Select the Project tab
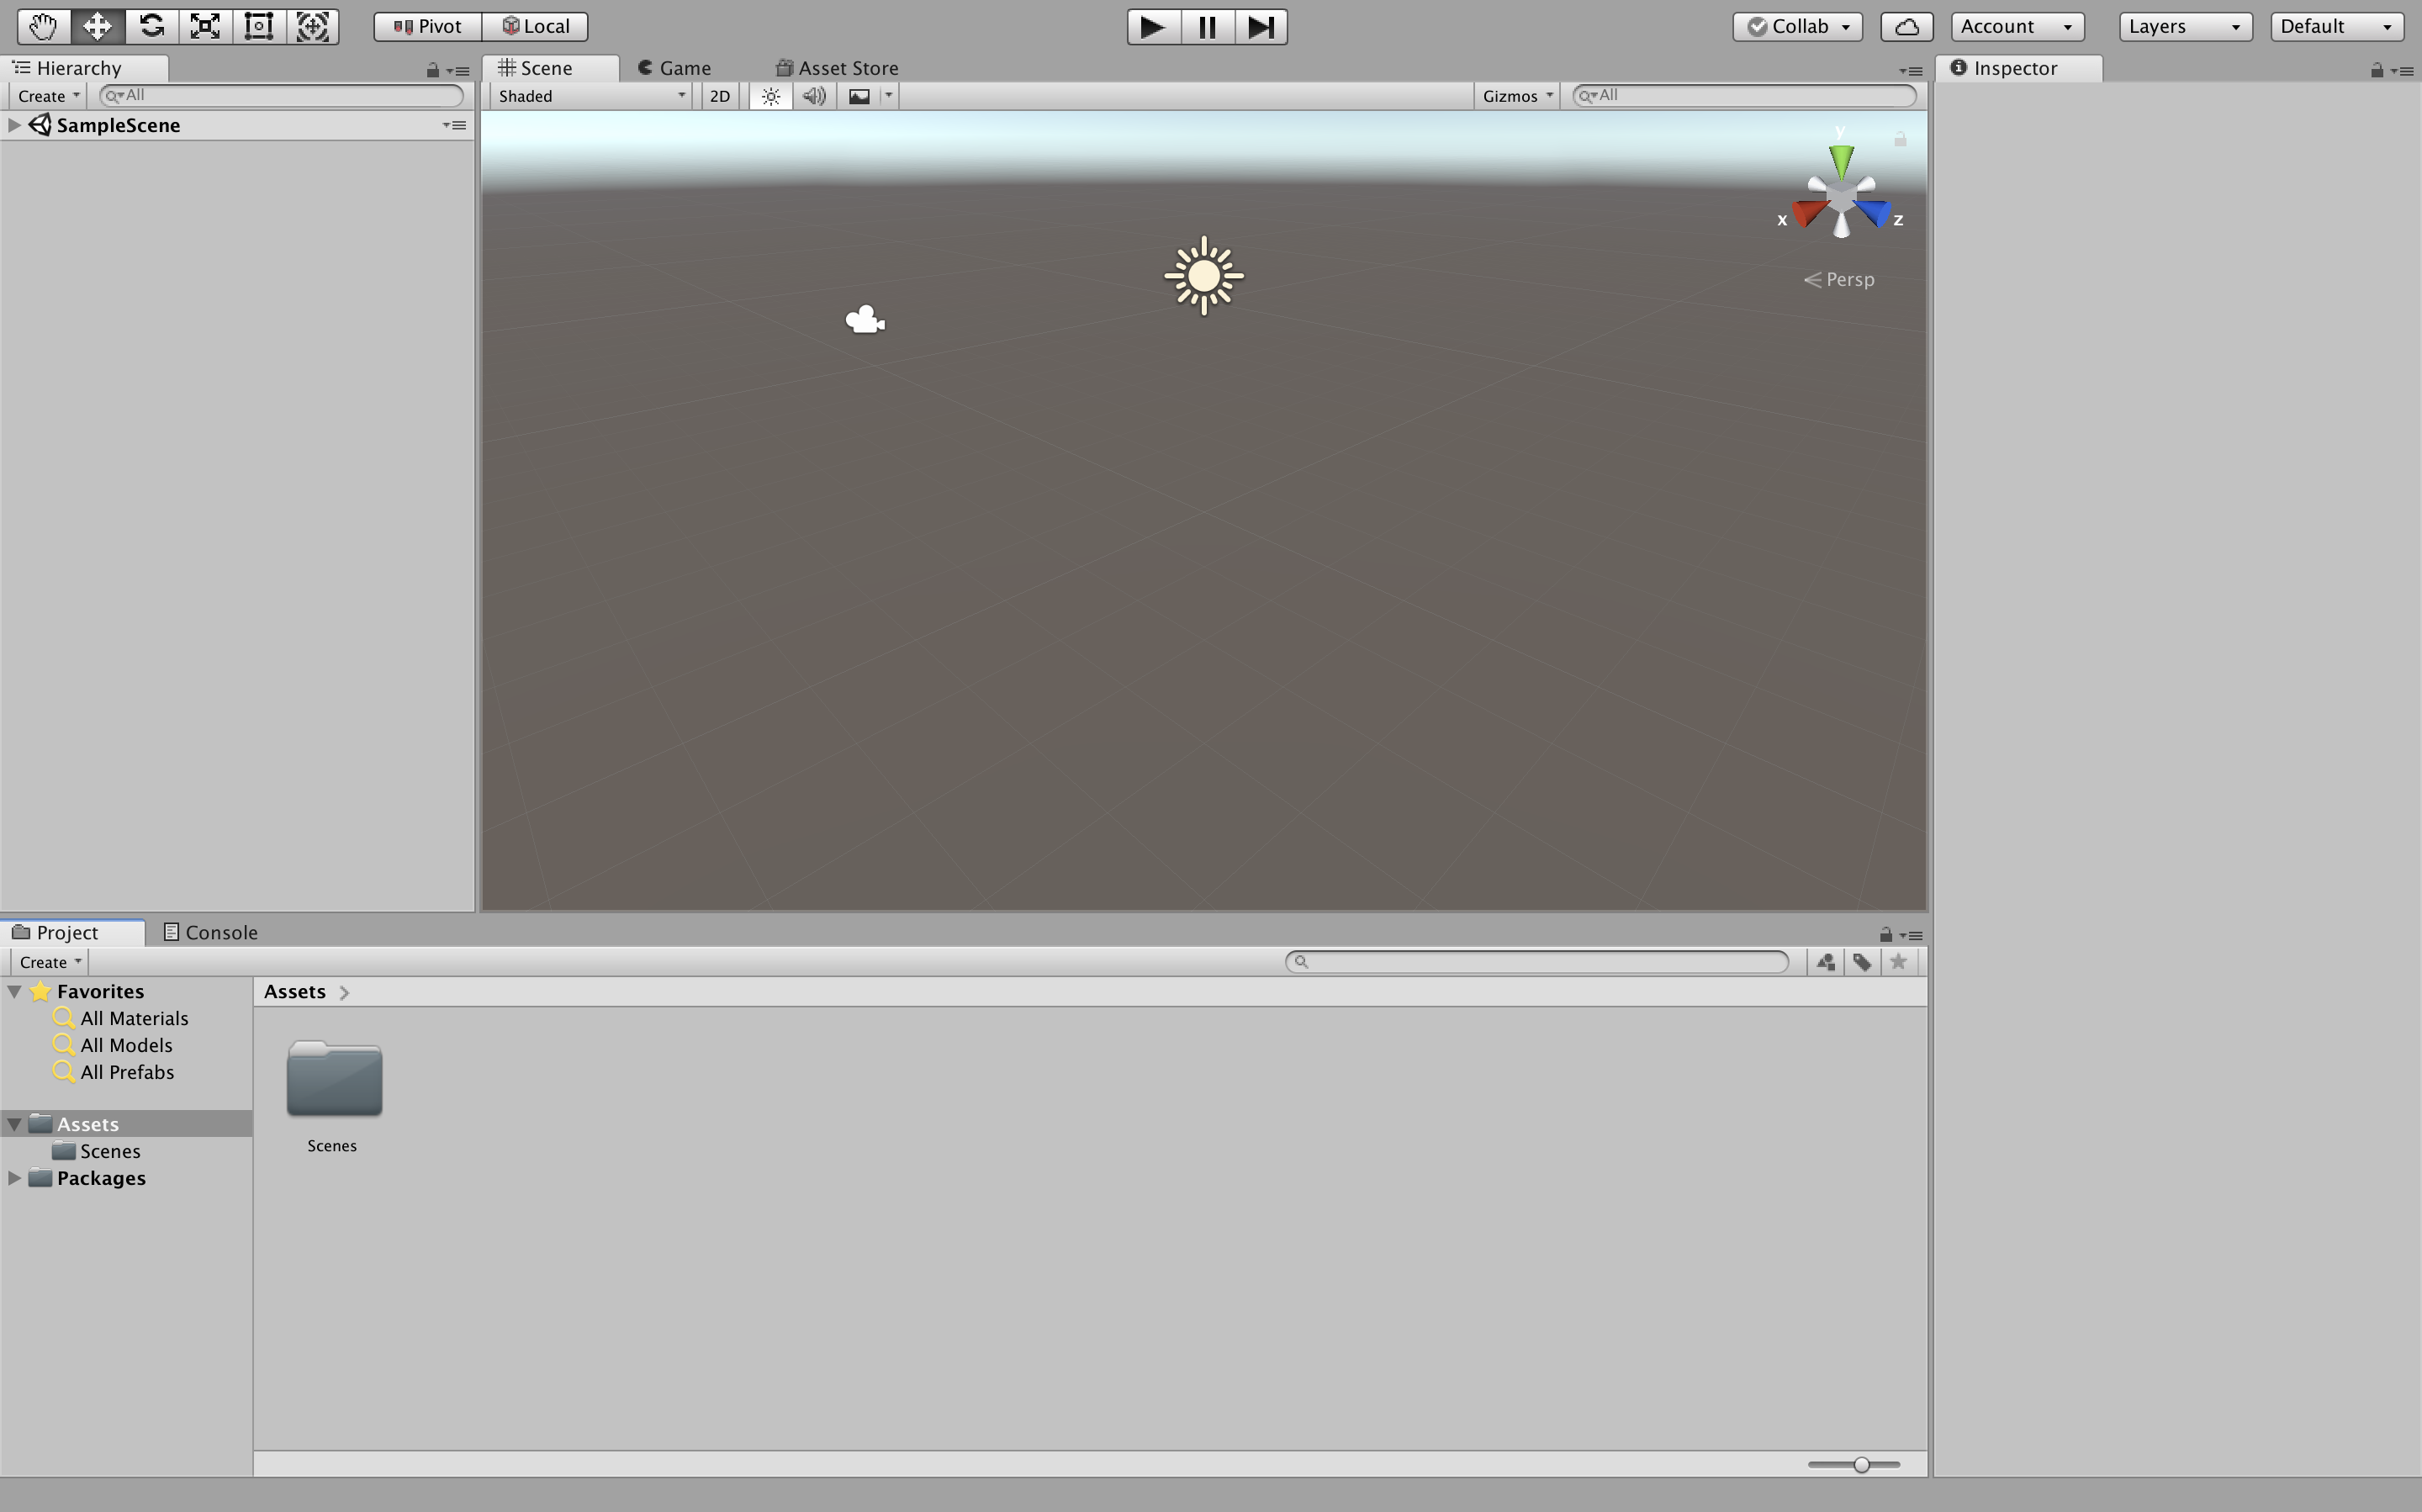Image resolution: width=2422 pixels, height=1512 pixels. pos(72,932)
